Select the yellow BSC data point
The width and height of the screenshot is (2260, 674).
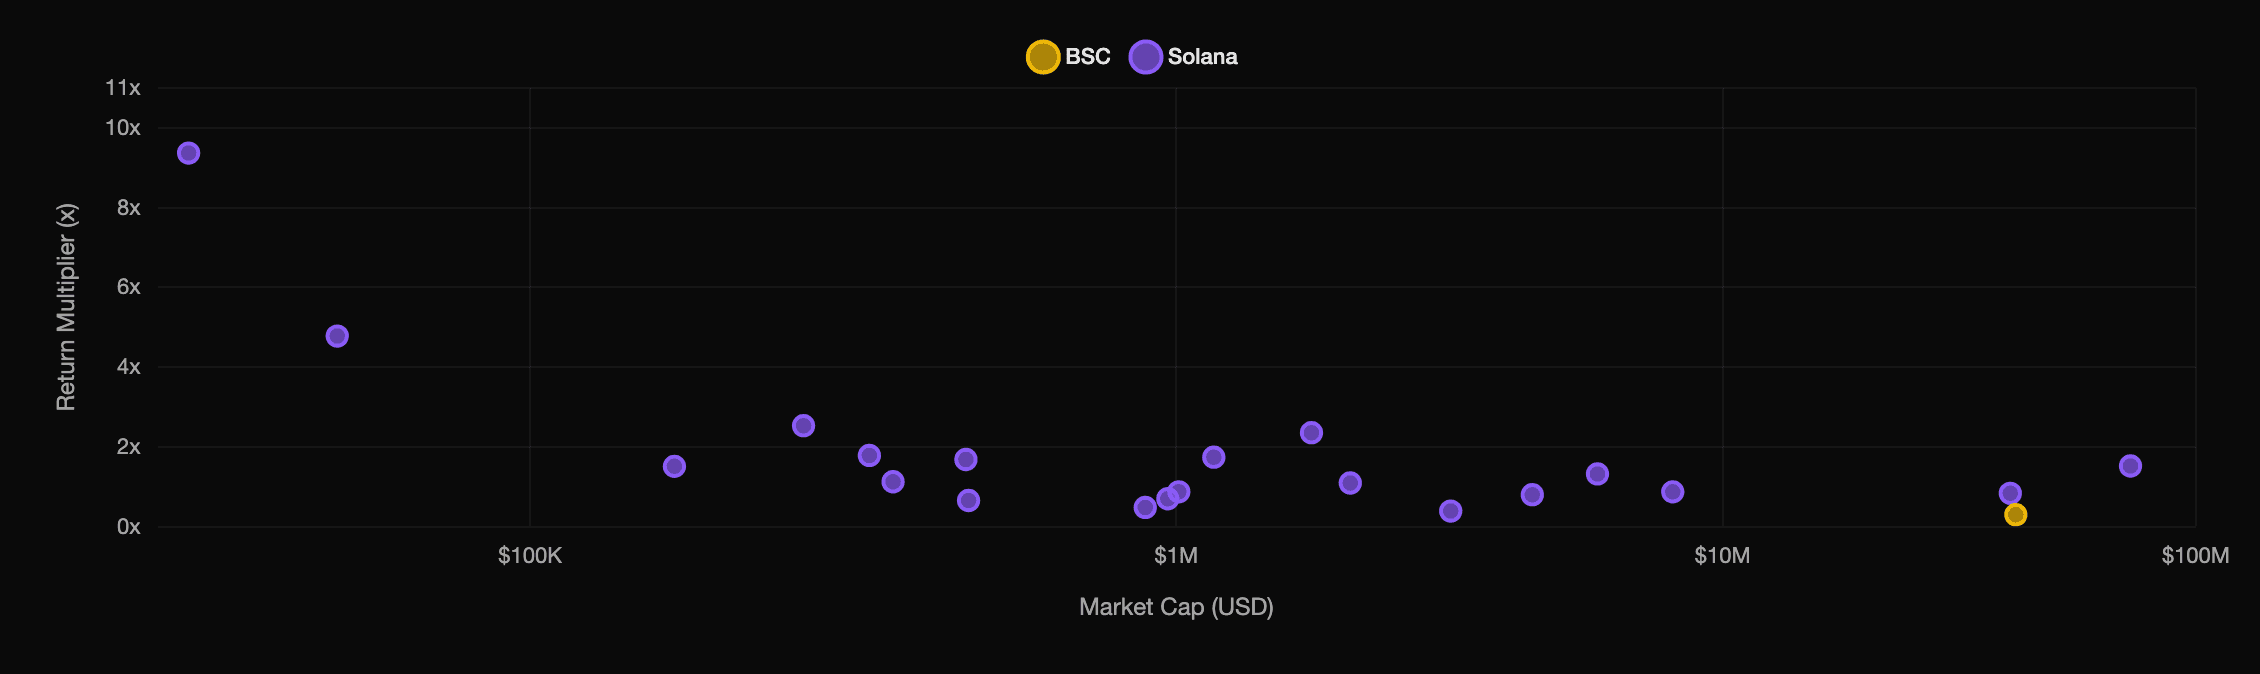[2016, 515]
